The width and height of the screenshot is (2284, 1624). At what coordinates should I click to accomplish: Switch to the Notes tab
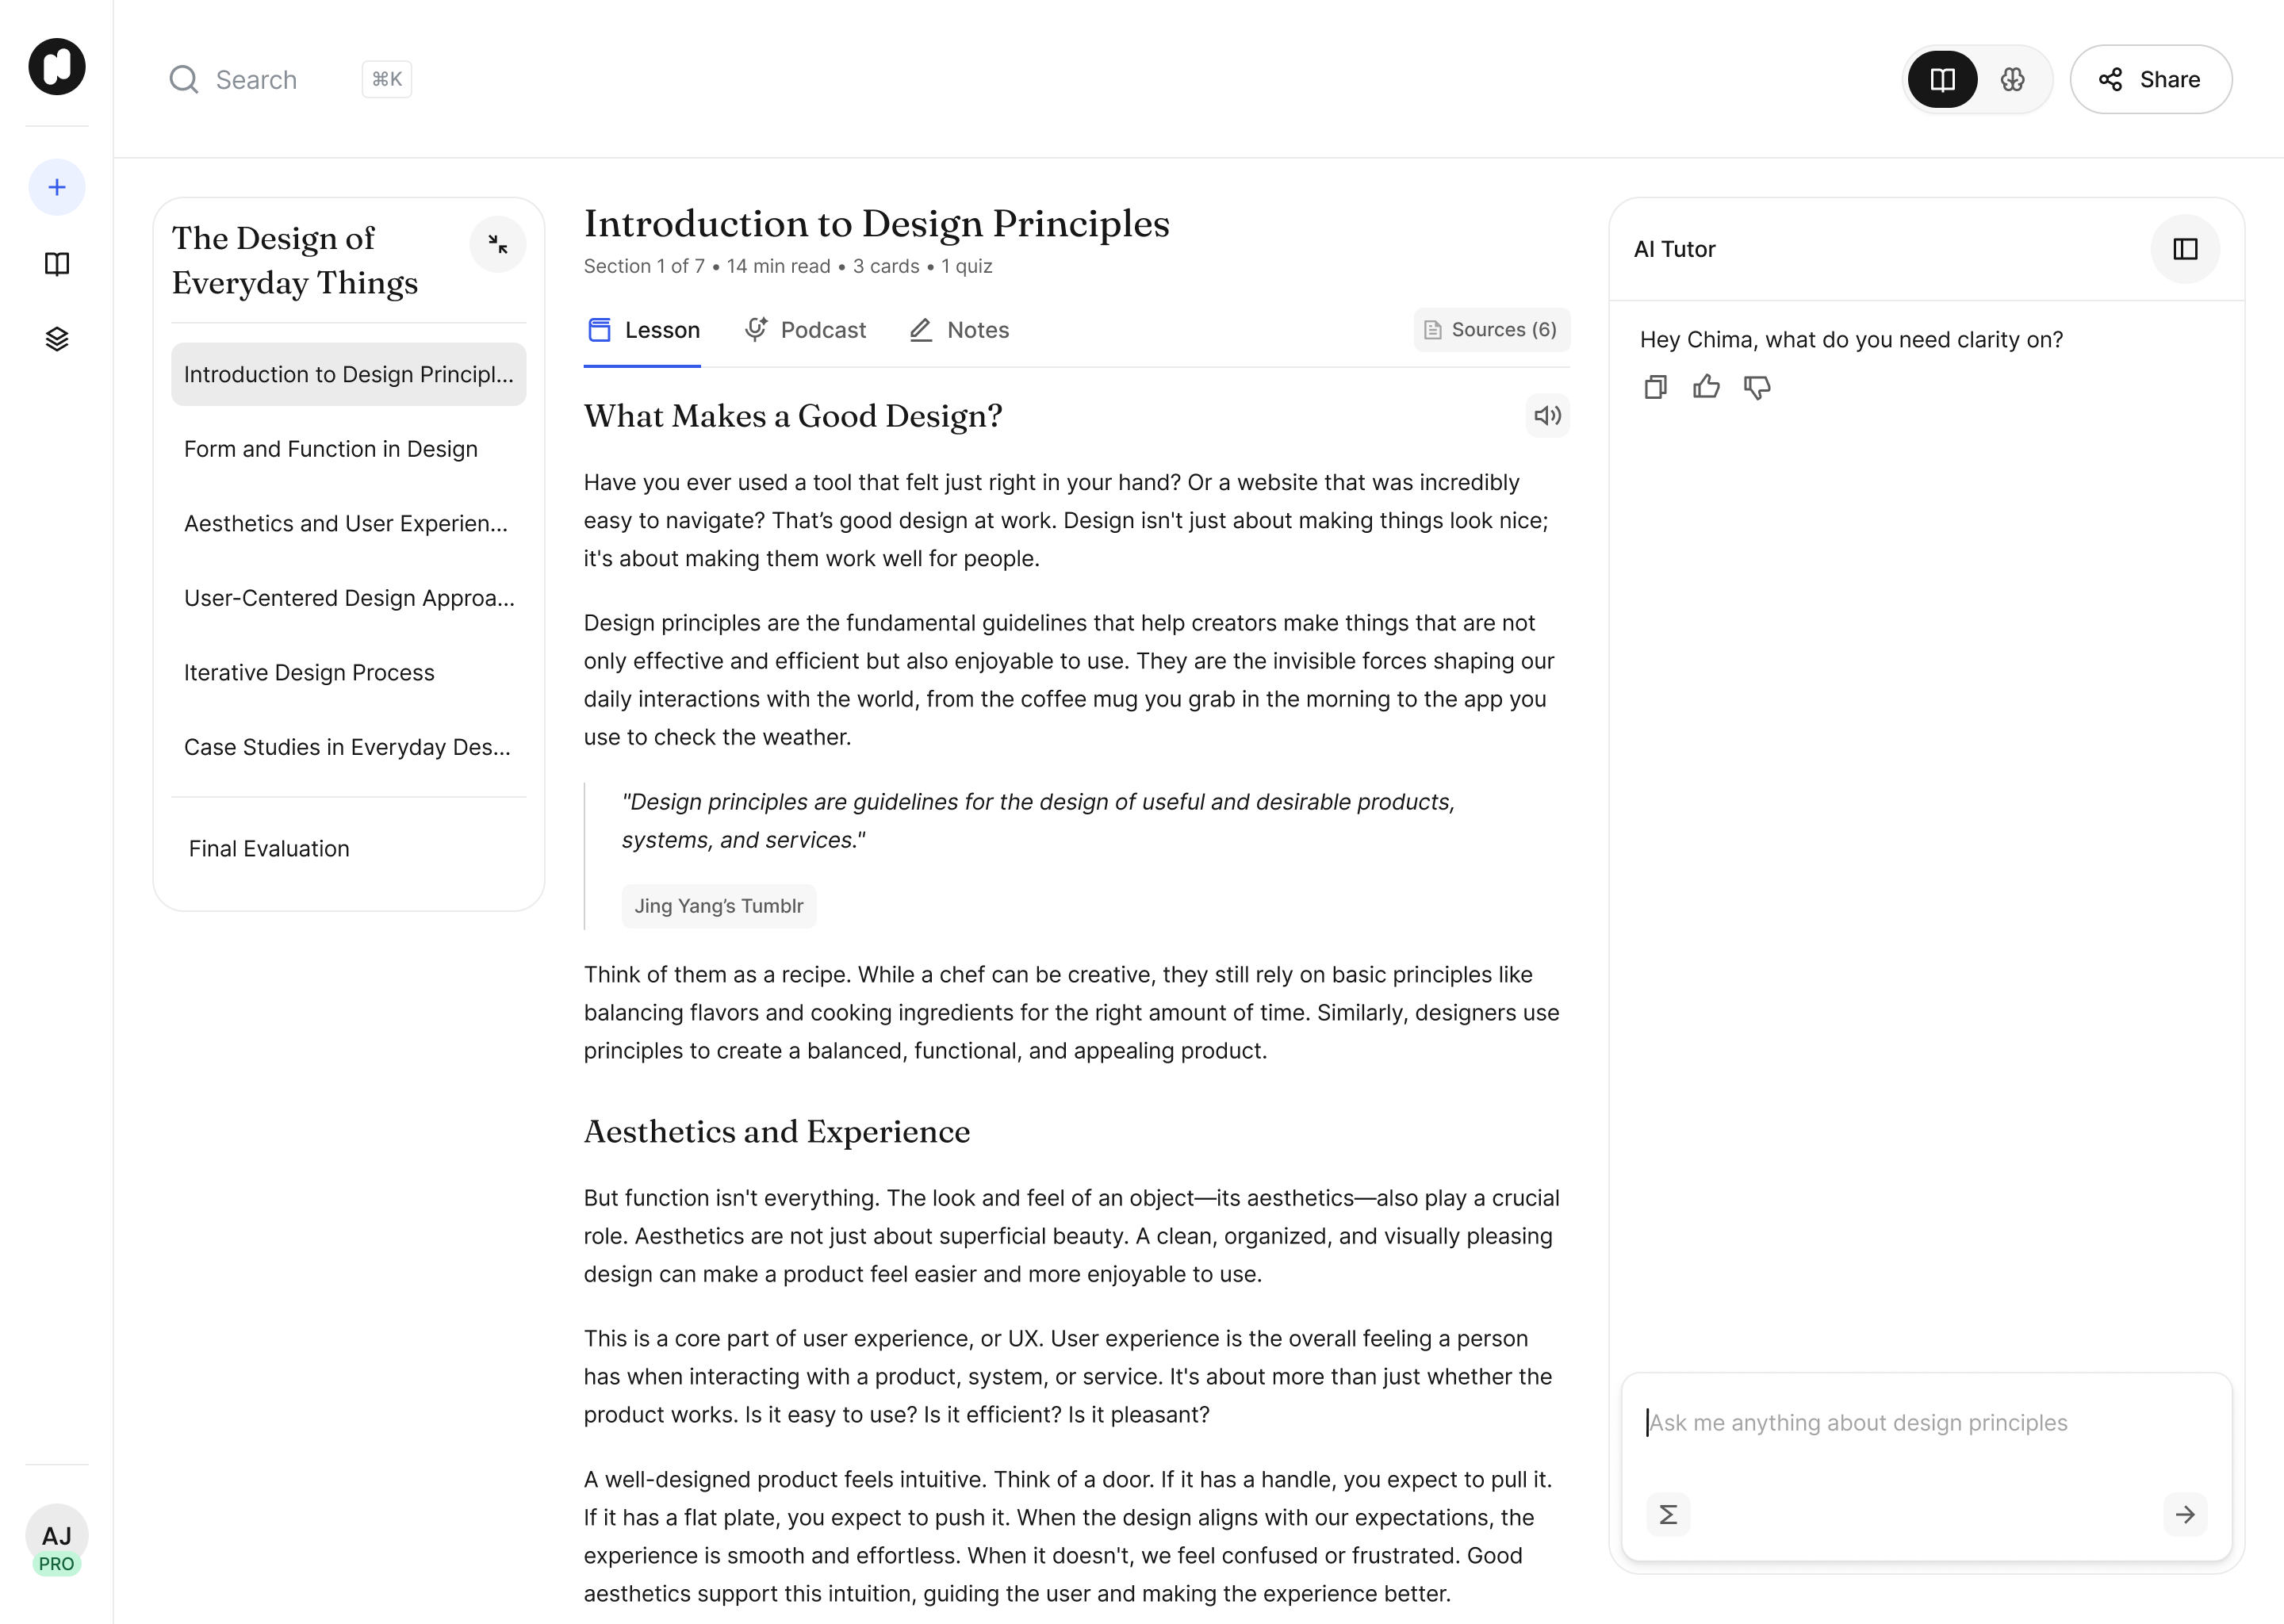959,330
